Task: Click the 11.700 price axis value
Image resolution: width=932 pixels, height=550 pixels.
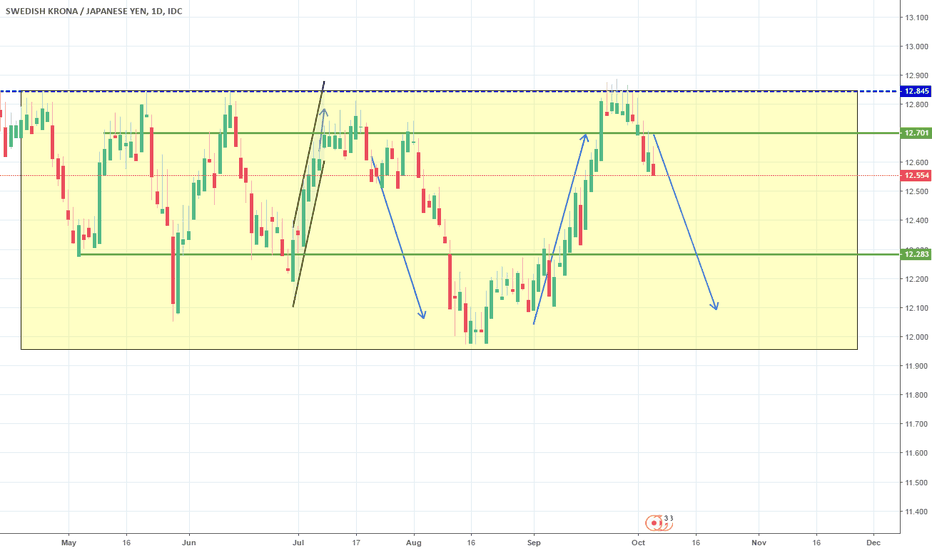Action: click(x=917, y=425)
